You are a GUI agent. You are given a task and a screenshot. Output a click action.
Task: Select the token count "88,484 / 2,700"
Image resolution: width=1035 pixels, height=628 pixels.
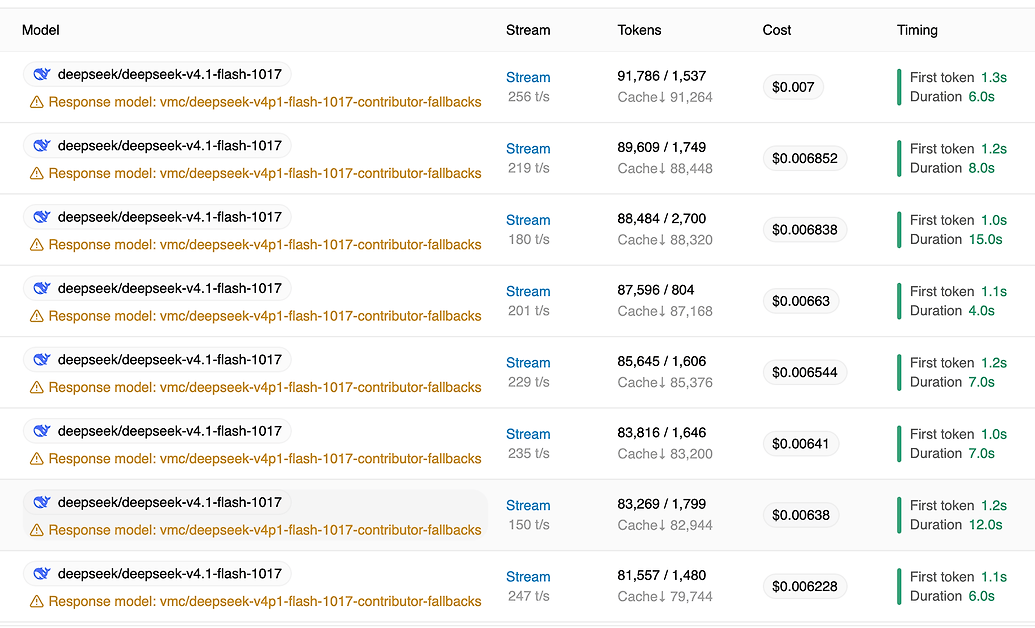click(x=661, y=219)
